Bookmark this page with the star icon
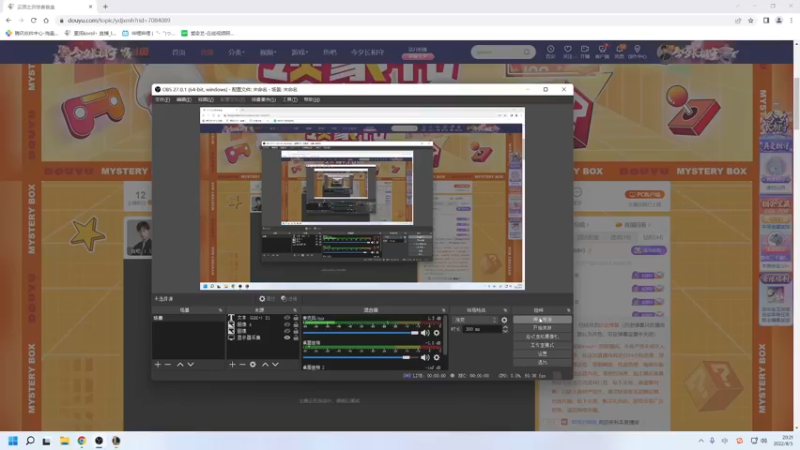The height and width of the screenshot is (450, 800). (751, 20)
